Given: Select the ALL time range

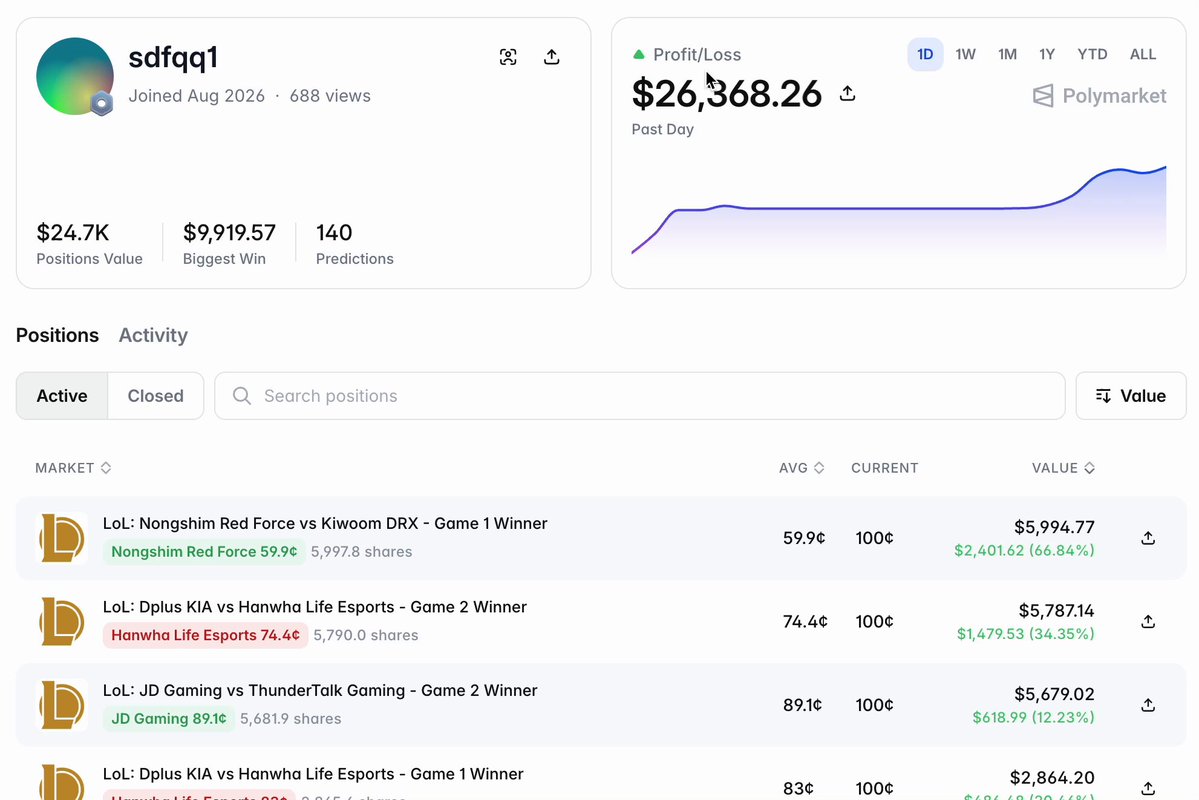Looking at the screenshot, I should click(x=1142, y=54).
